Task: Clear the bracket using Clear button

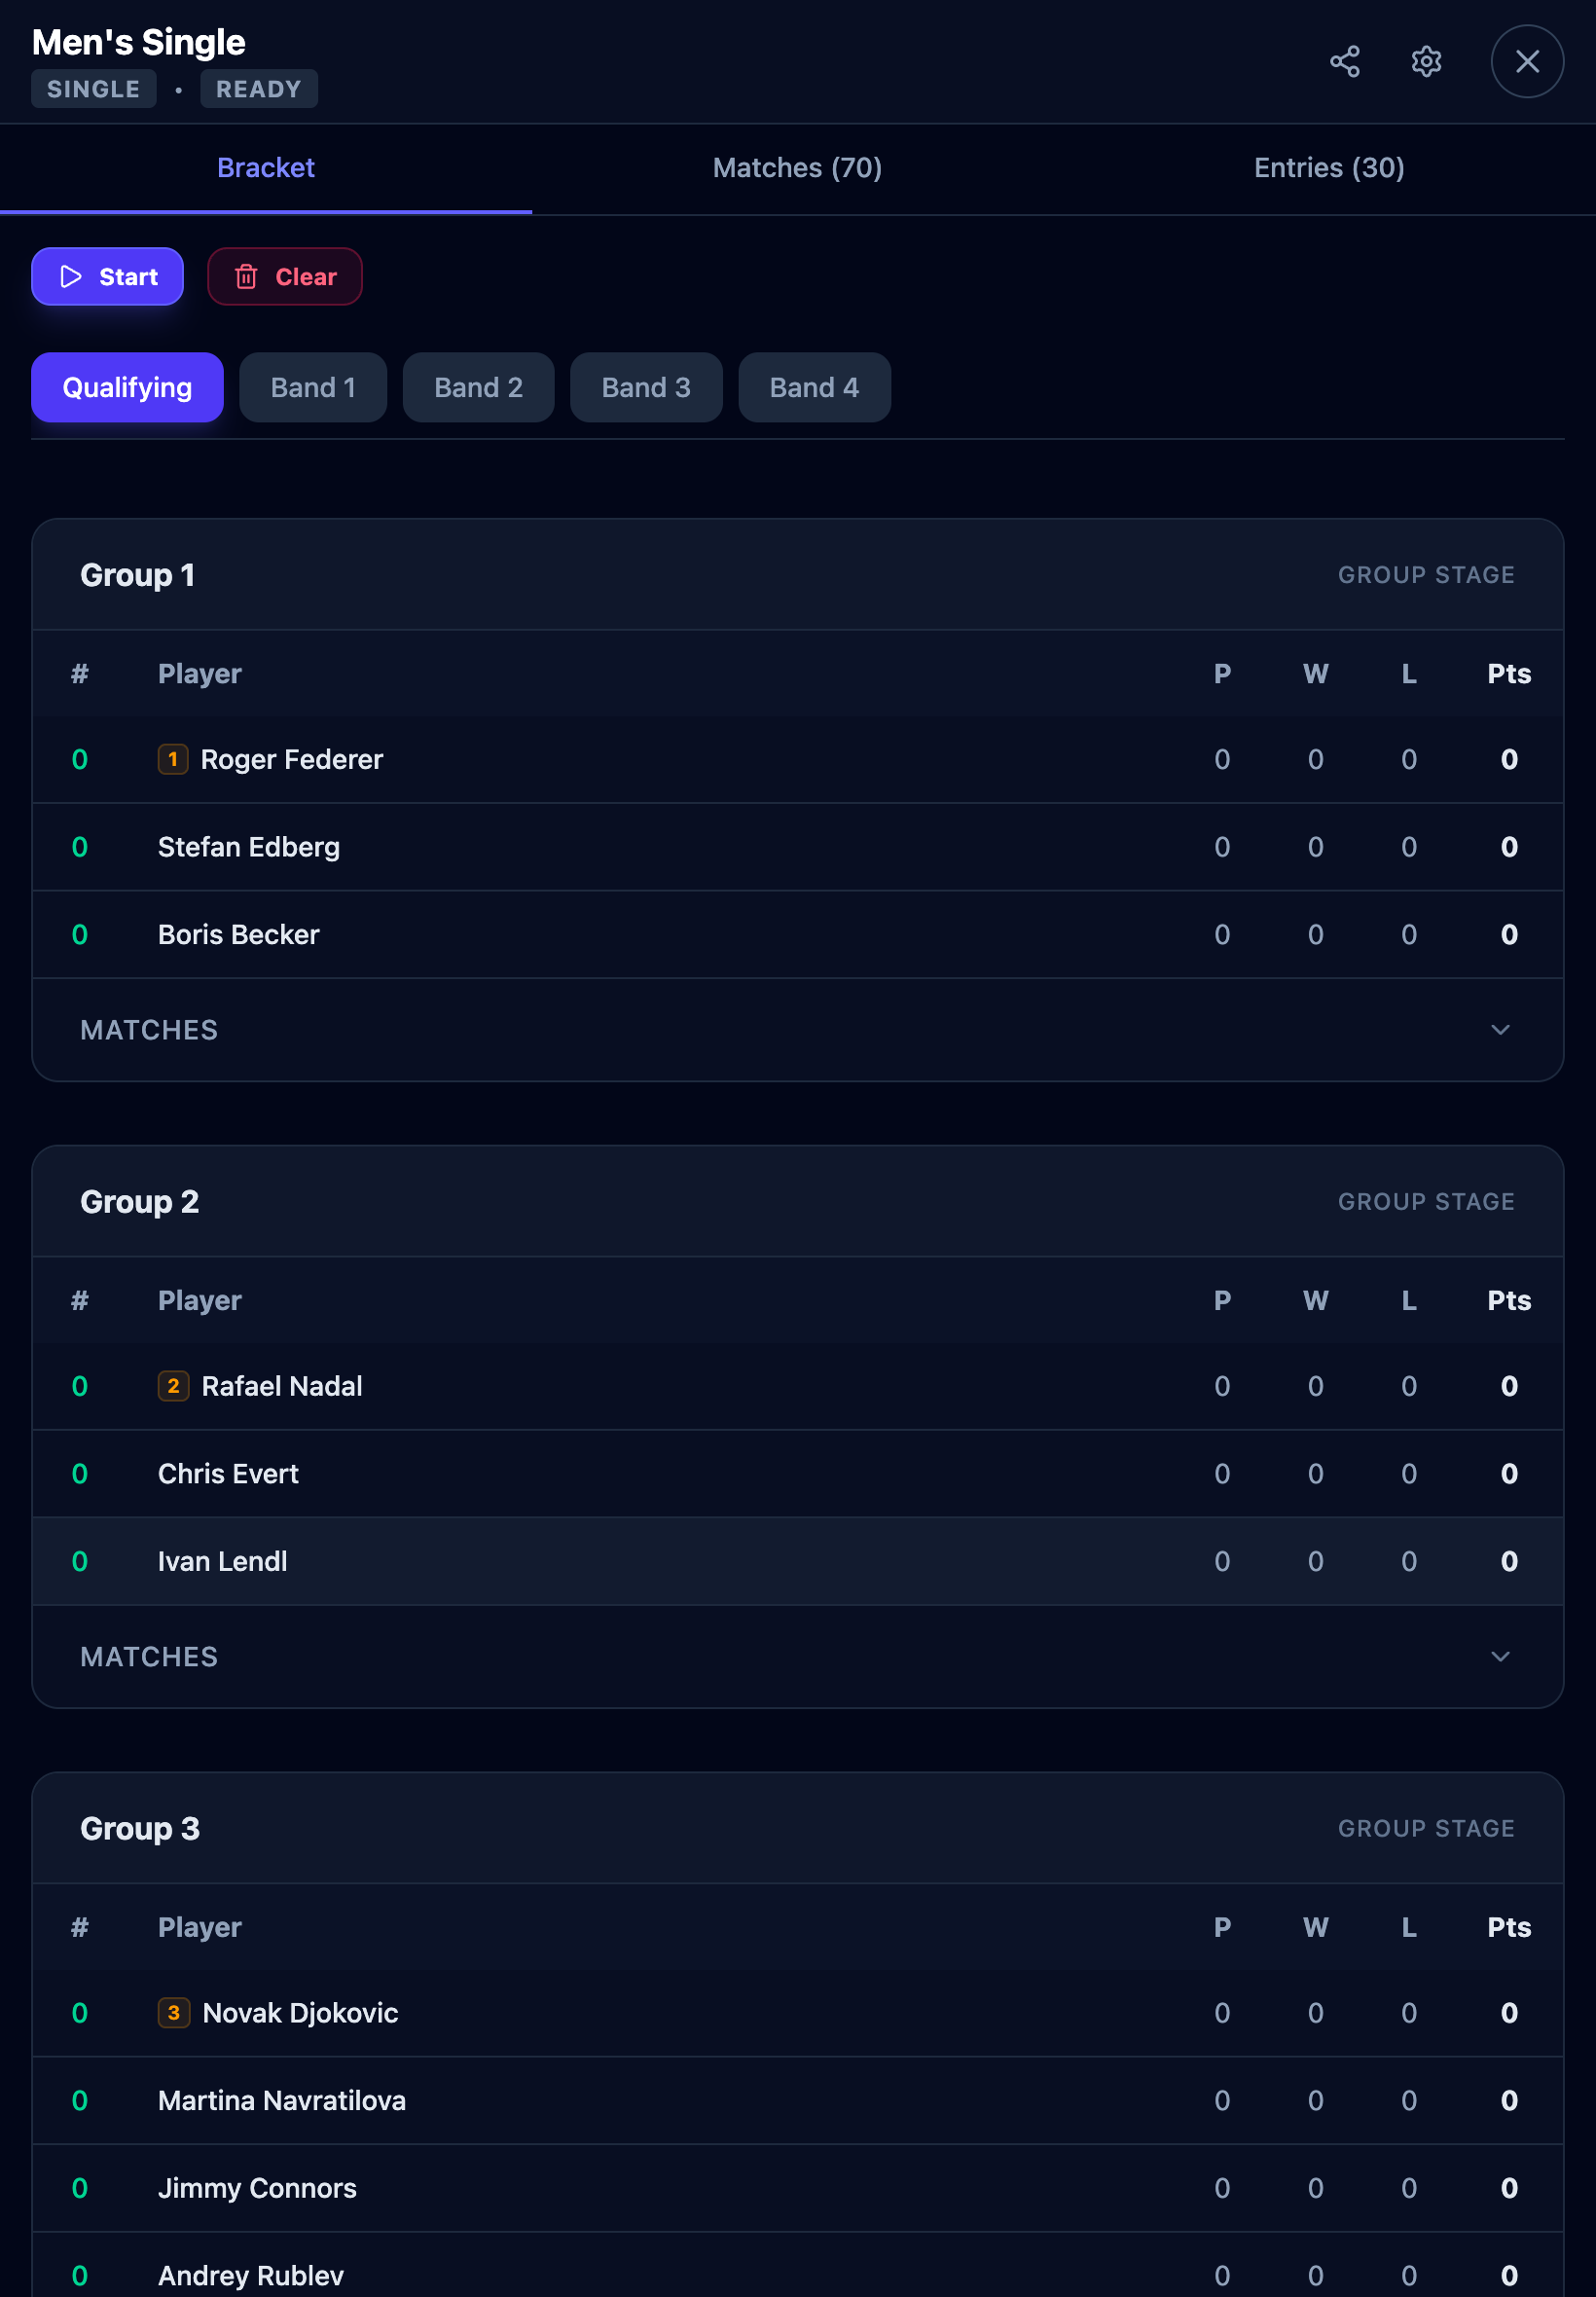Action: pos(285,277)
